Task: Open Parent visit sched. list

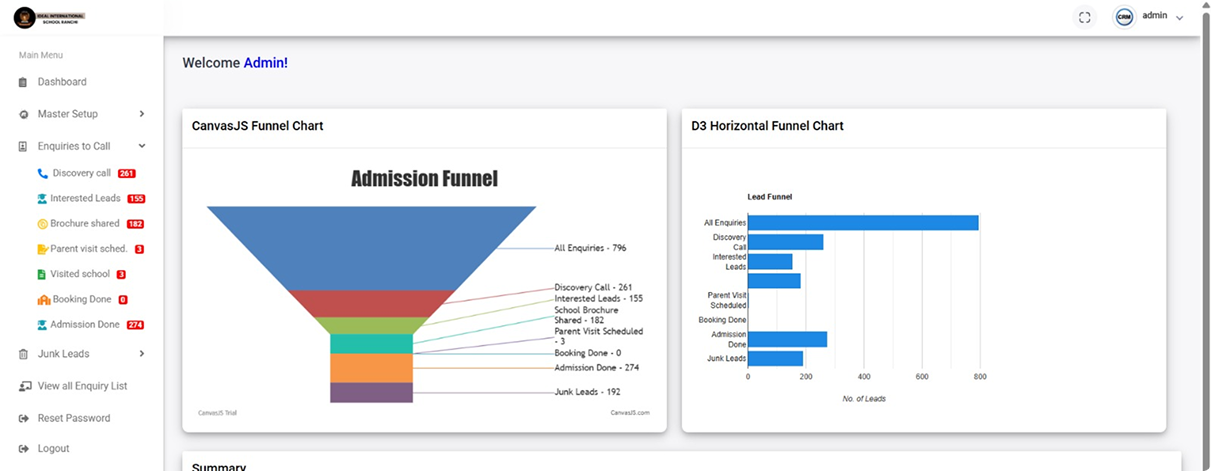Action: 88,249
